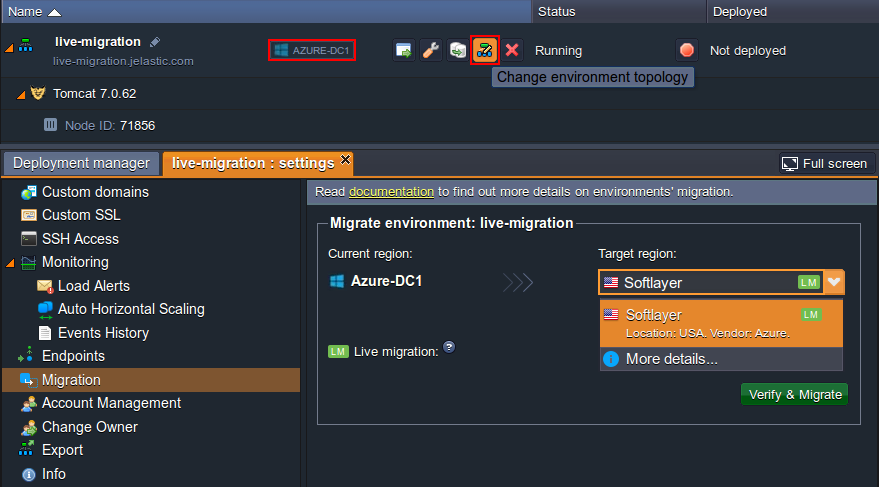This screenshot has height=487, width=879.
Task: Click the Status column header
Action: coord(619,12)
